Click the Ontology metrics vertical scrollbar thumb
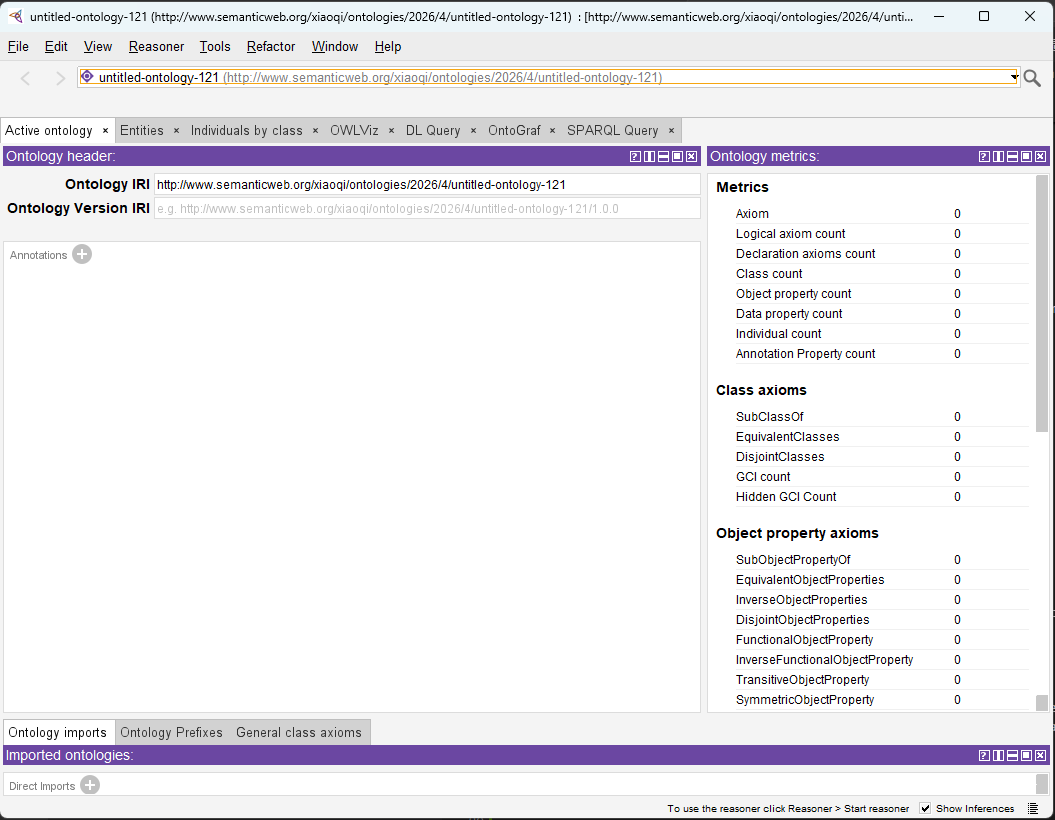The image size is (1055, 820). tap(1042, 303)
